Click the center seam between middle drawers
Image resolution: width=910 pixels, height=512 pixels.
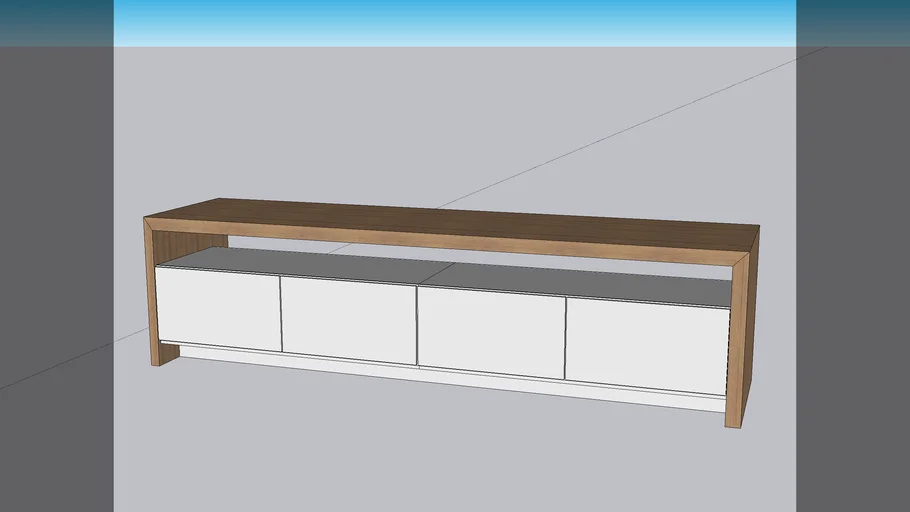click(417, 325)
